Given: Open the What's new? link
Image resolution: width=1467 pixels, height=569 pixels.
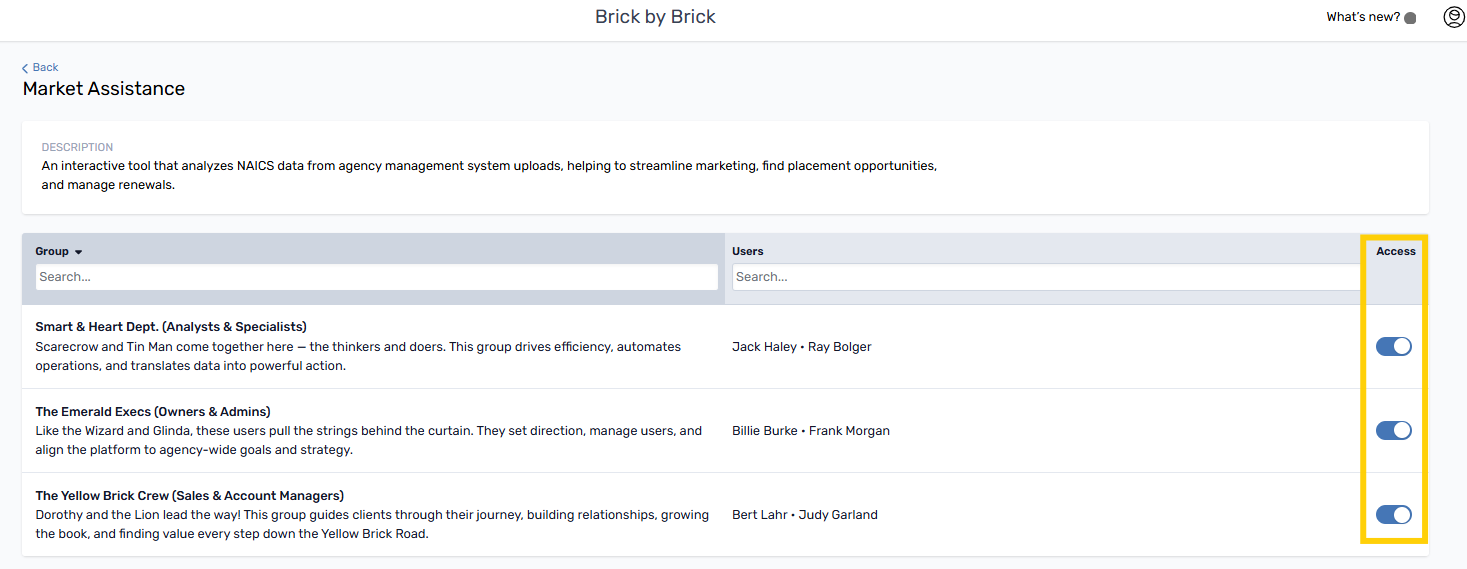Looking at the screenshot, I should pyautogui.click(x=1362, y=17).
